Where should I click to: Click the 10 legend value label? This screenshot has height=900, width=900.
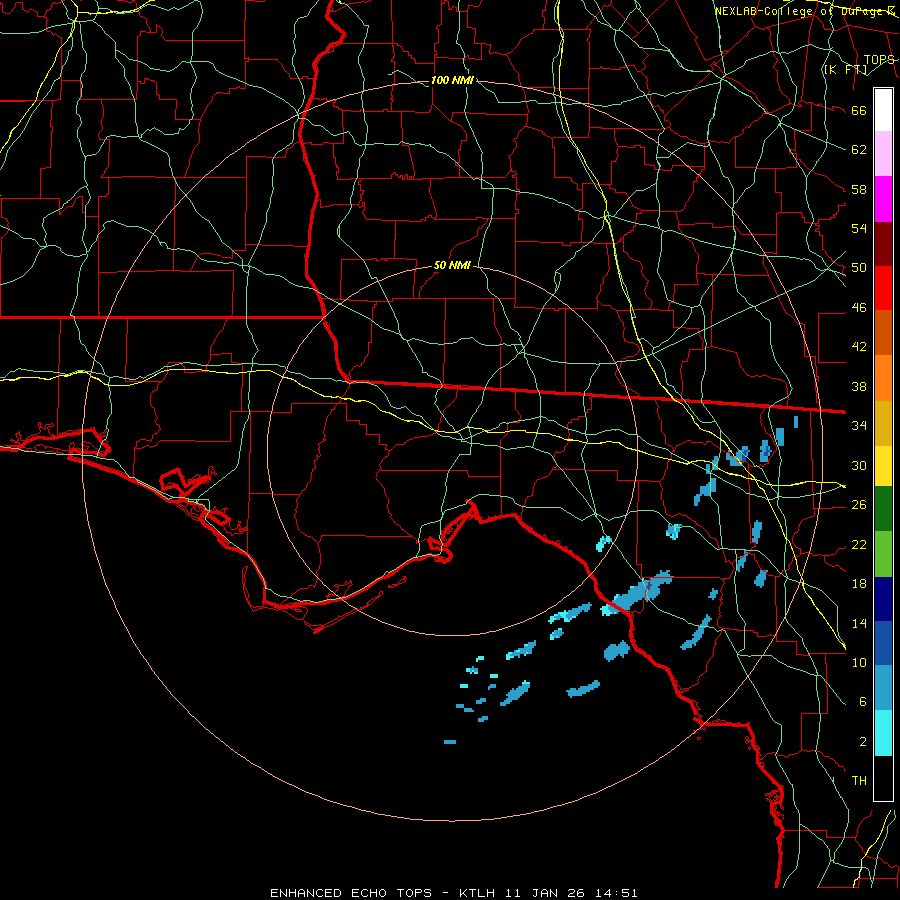(x=859, y=662)
